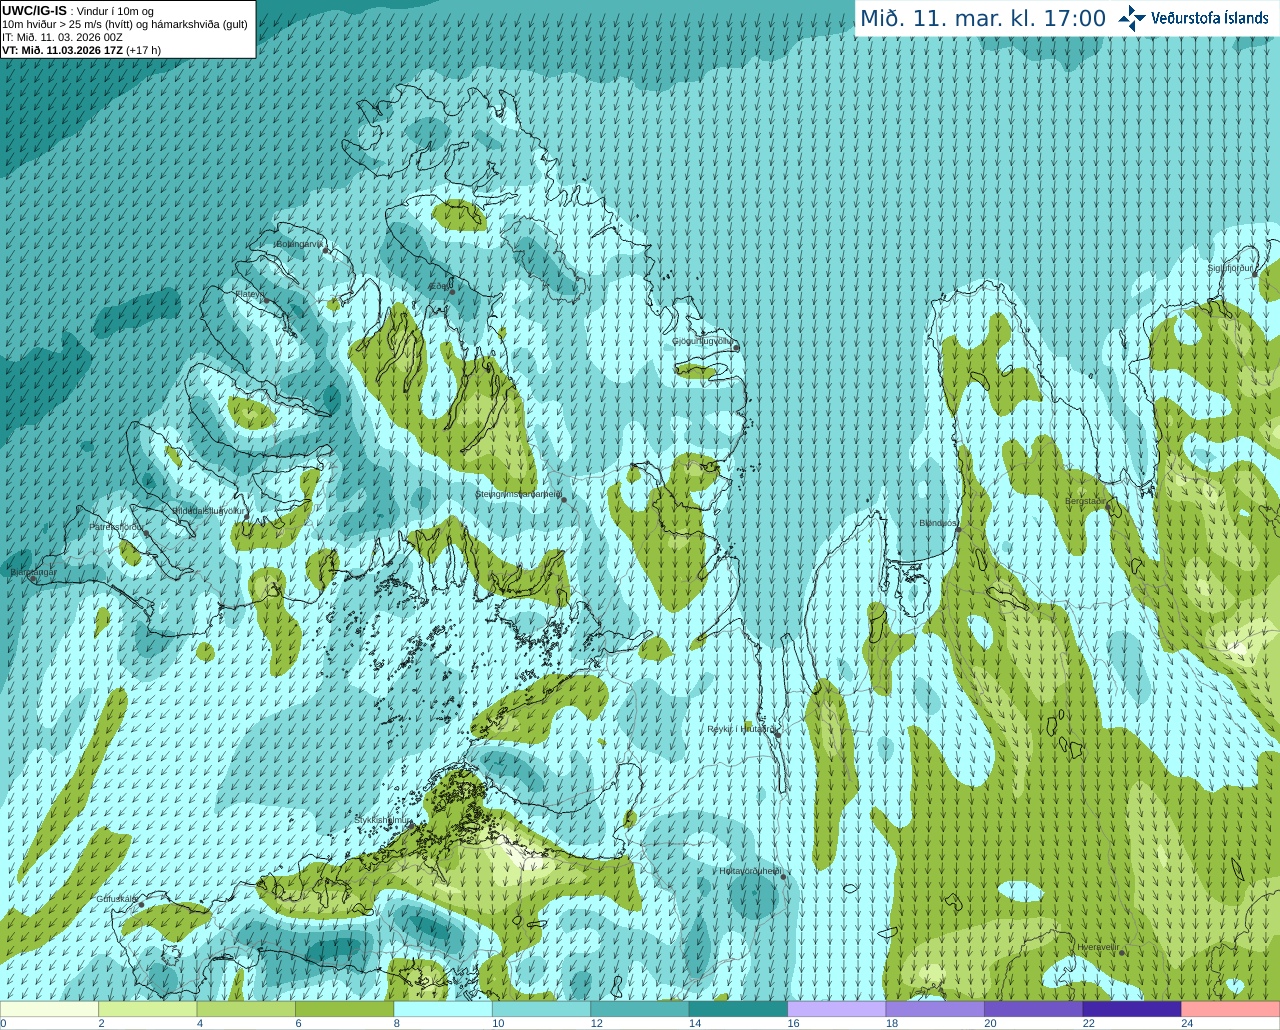Click the dark teal 14–16 legend swatch
1280x1030 pixels.
point(738,1009)
